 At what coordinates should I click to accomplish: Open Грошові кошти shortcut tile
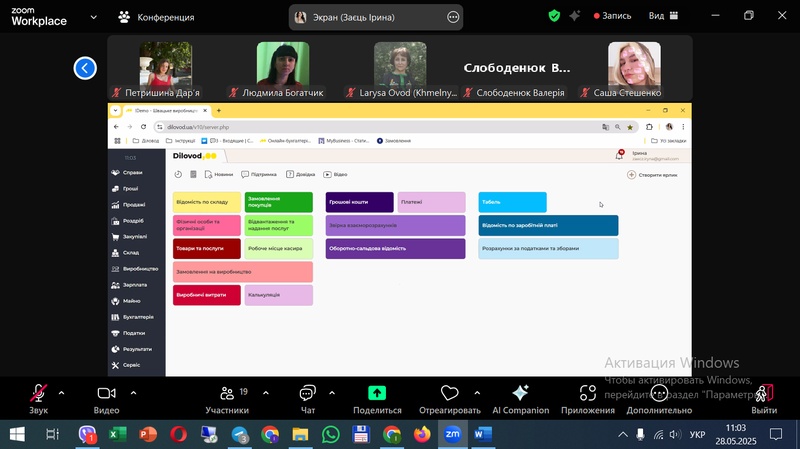360,202
